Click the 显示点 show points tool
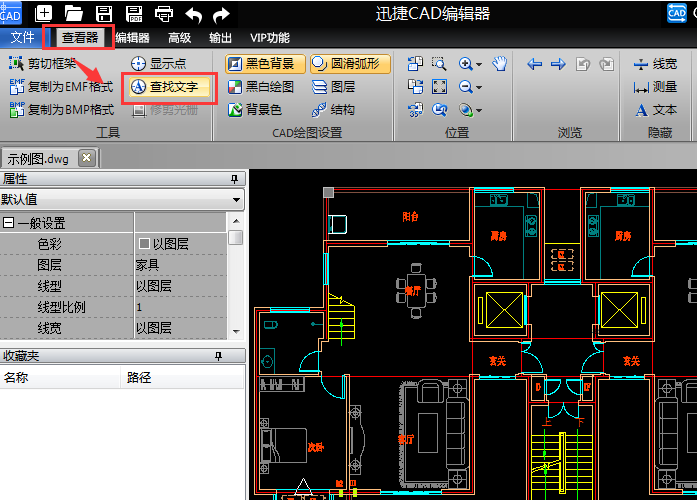The width and height of the screenshot is (699, 501). pos(158,63)
